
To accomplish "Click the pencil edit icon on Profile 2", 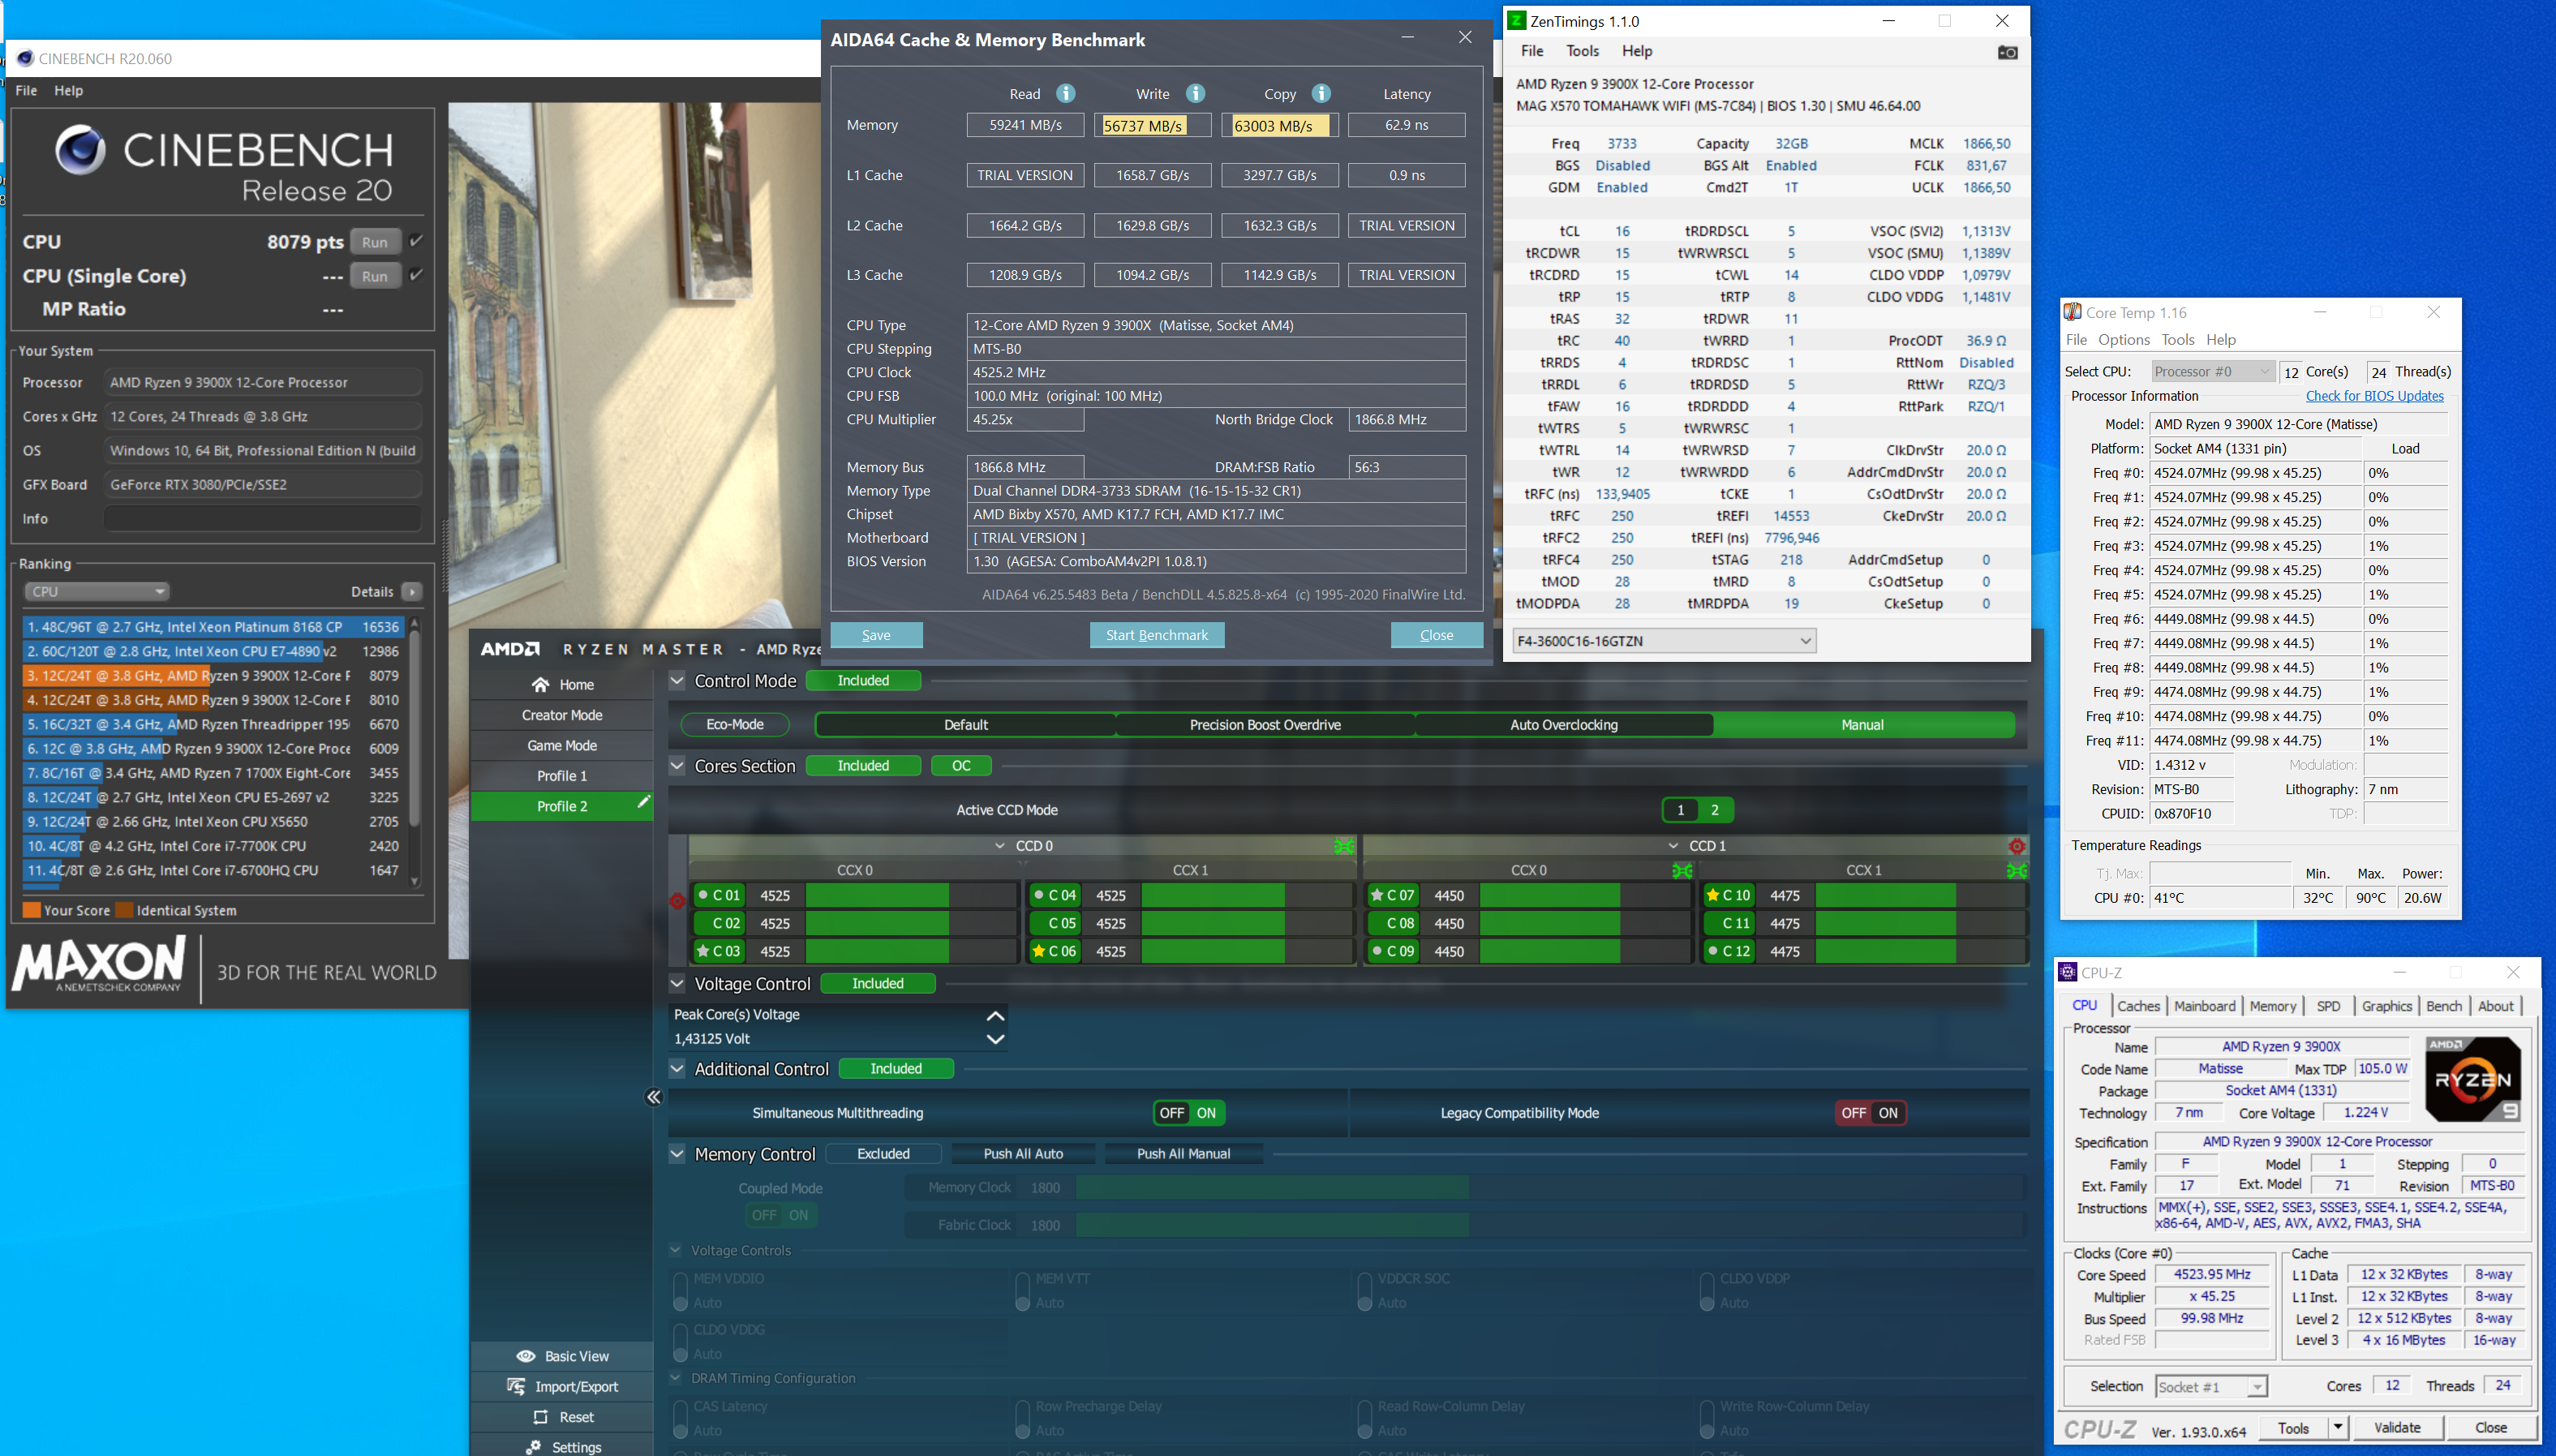I will 643,802.
